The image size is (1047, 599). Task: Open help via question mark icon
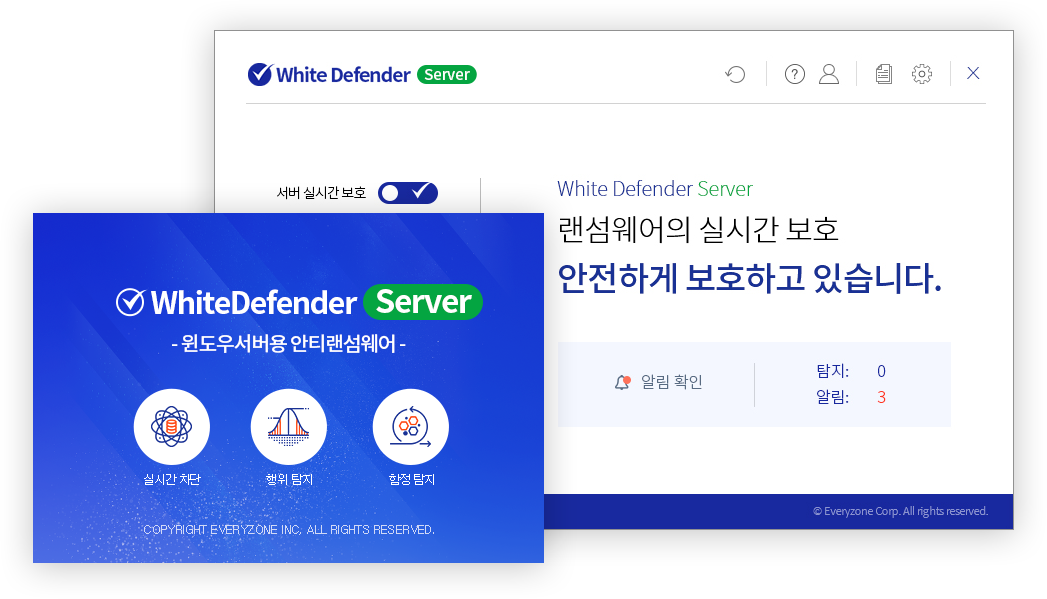795,74
